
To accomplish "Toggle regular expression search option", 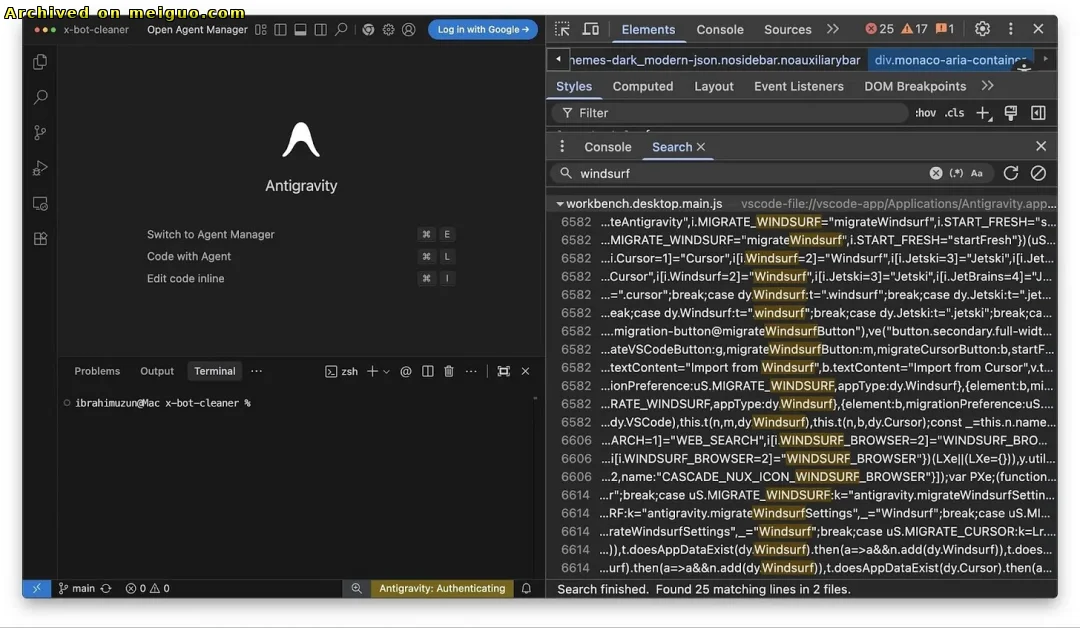I will pos(957,173).
